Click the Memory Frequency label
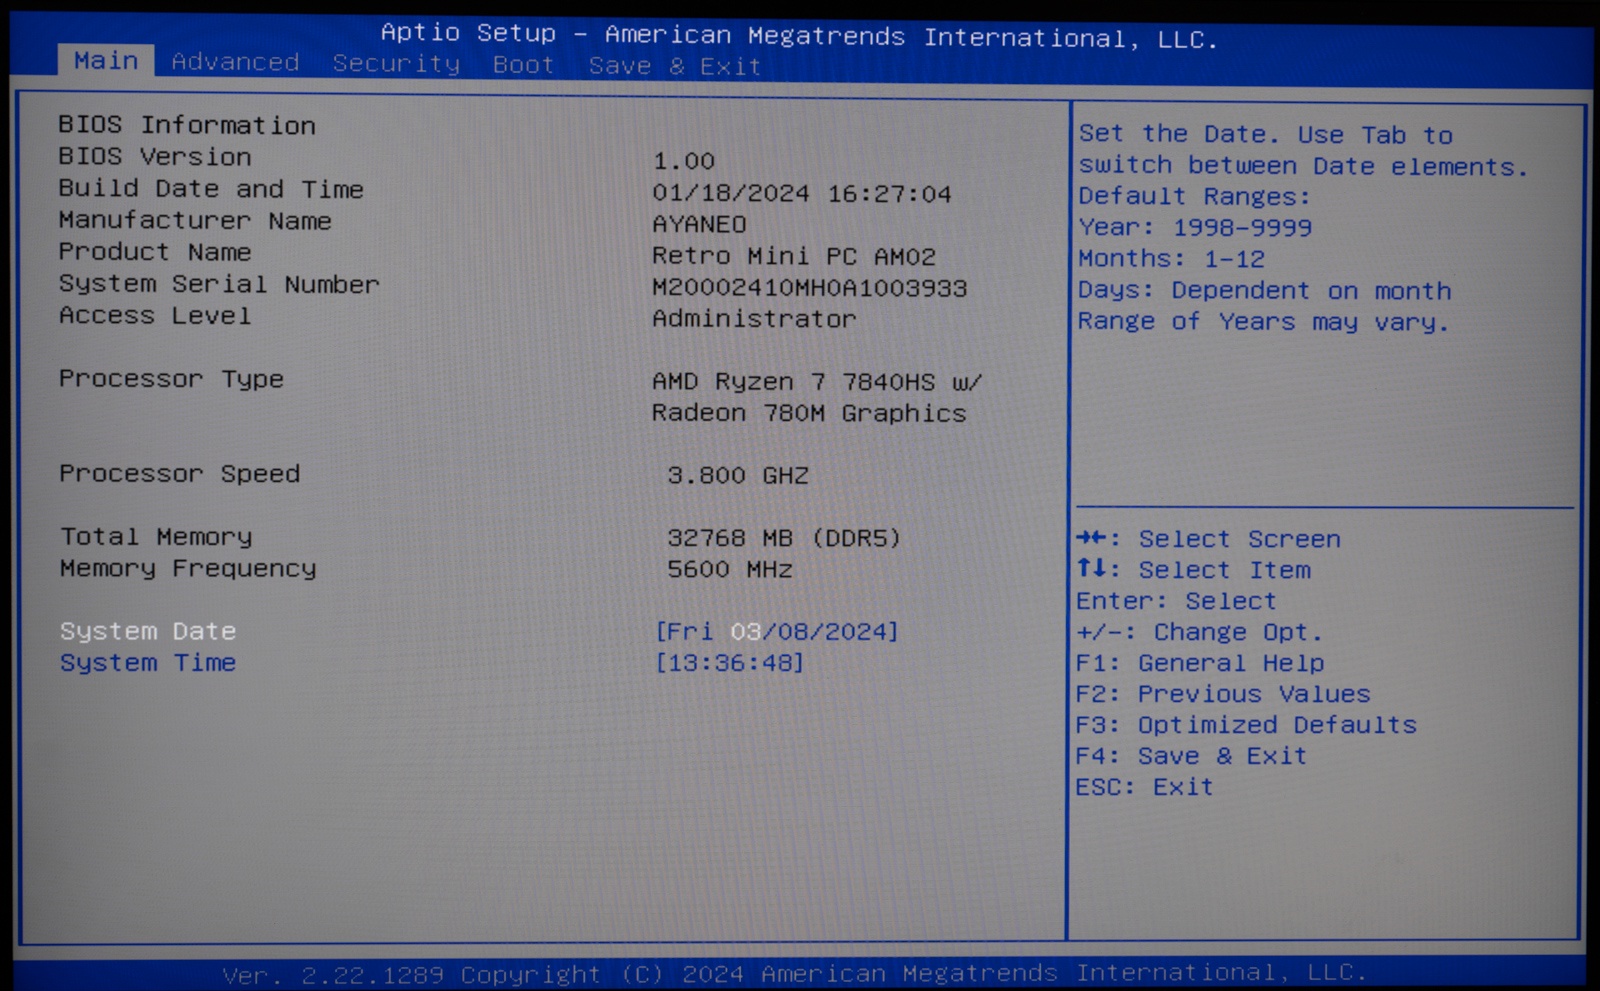Image resolution: width=1600 pixels, height=991 pixels. 188,569
